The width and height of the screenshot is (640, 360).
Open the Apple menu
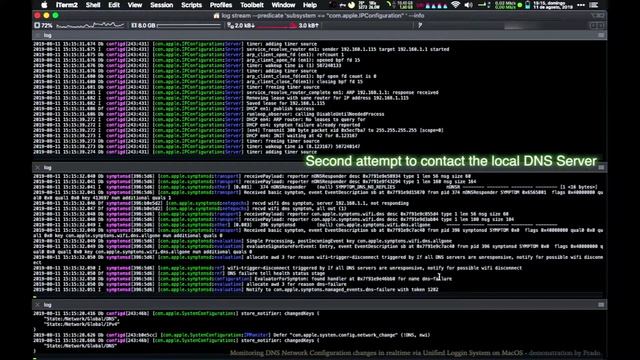click(44, 5)
